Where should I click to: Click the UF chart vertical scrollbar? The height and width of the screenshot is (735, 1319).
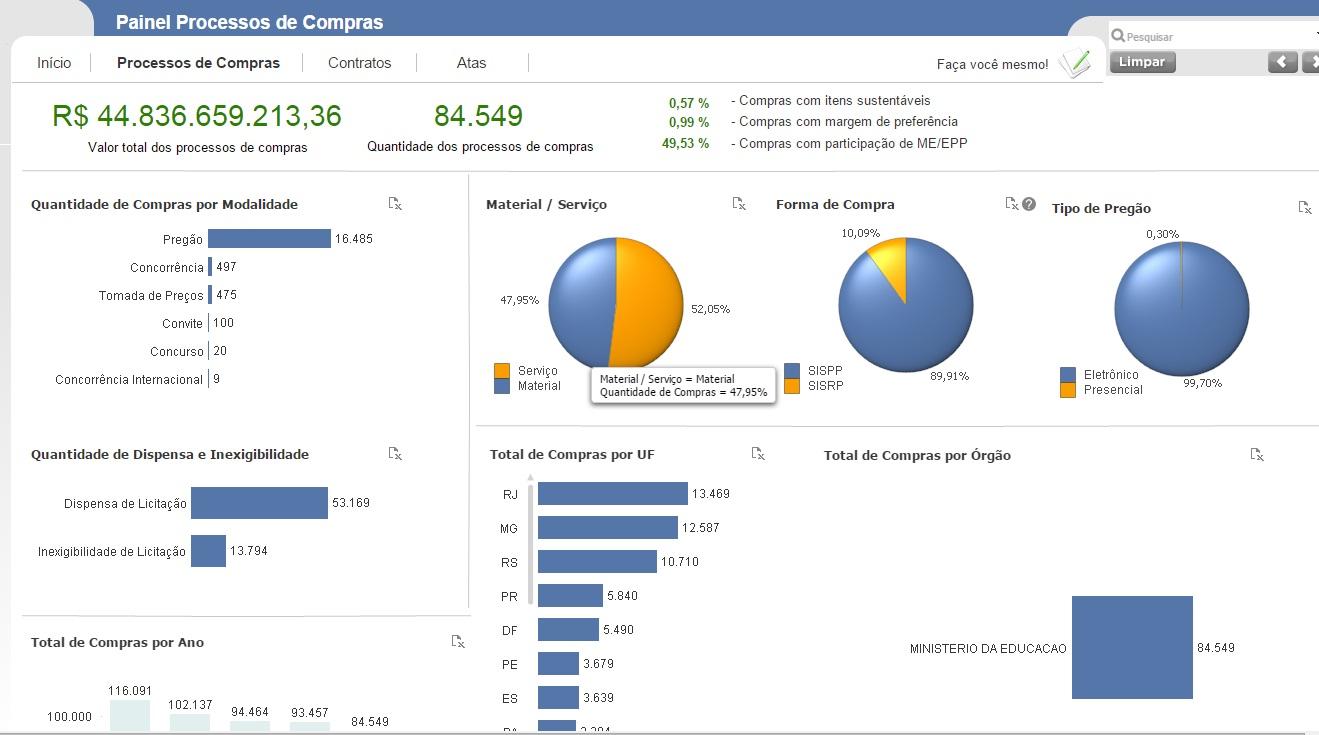(x=530, y=545)
